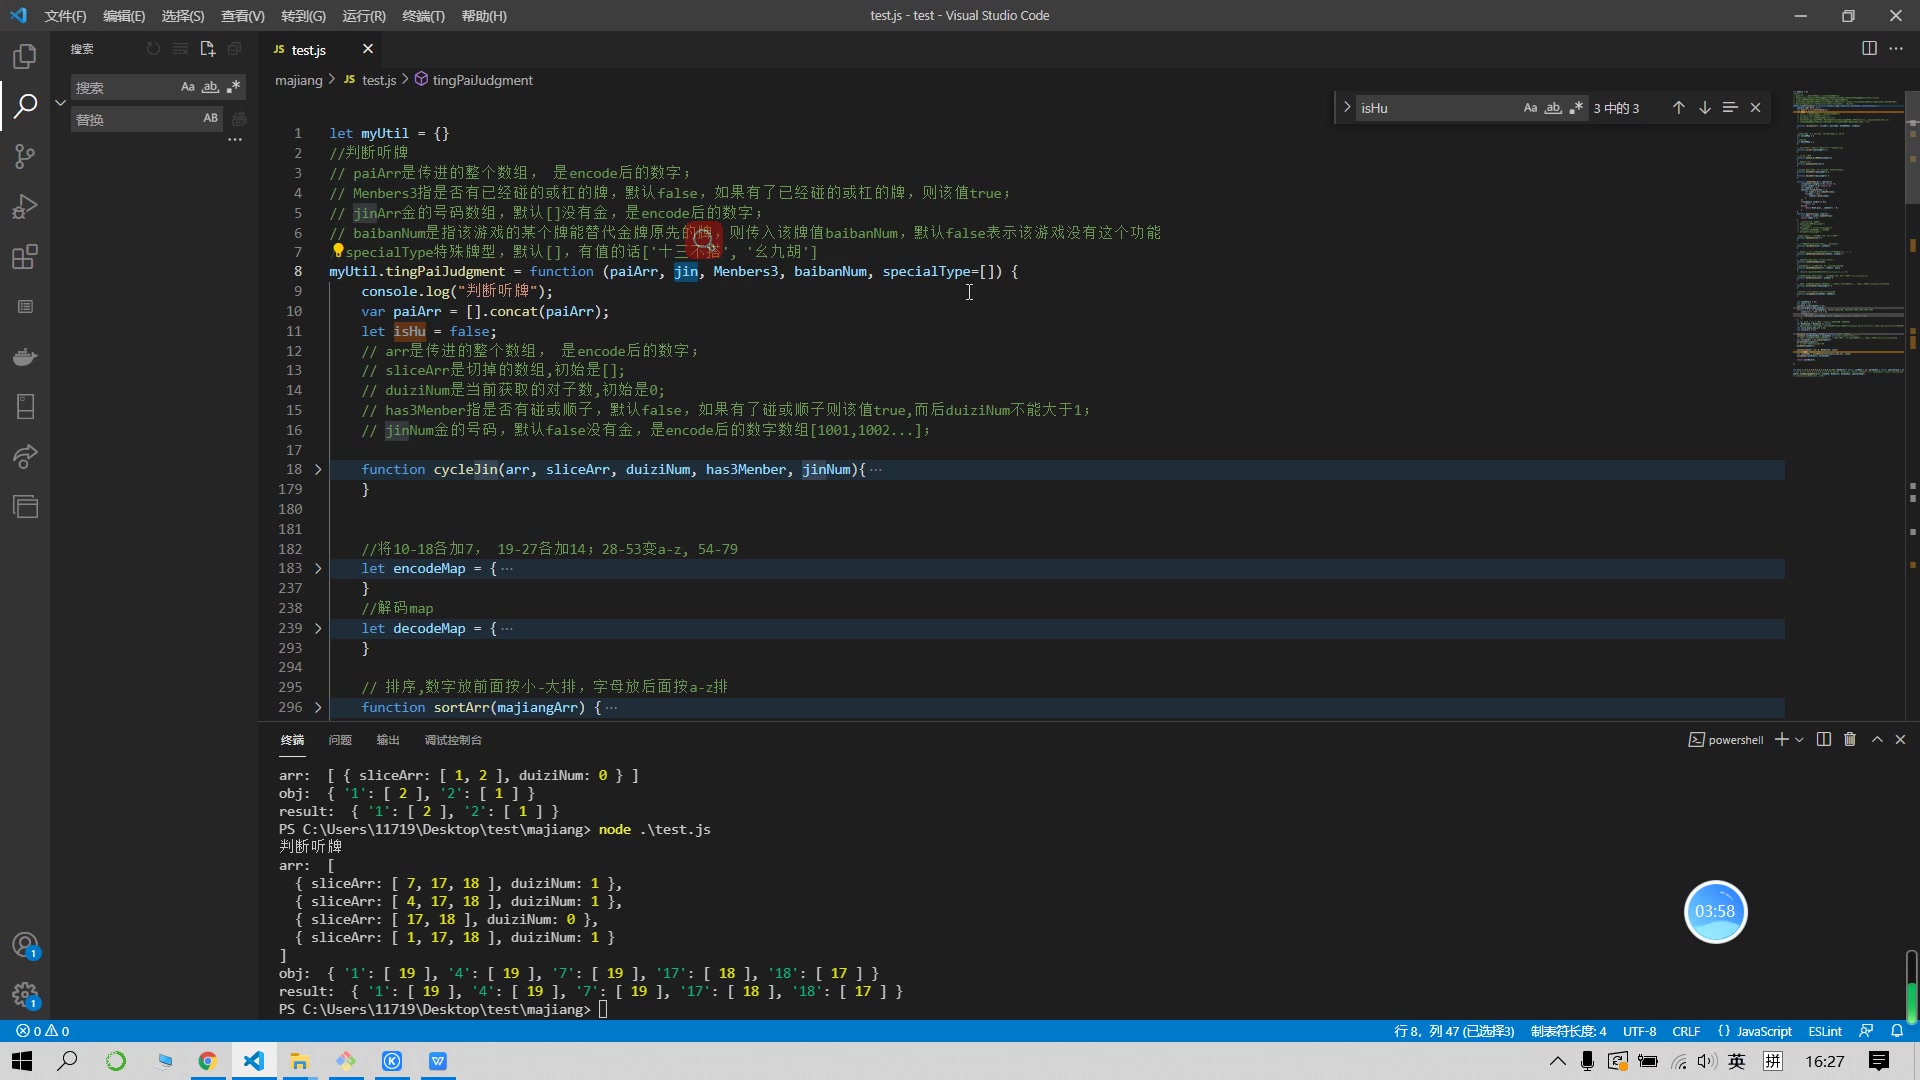
Task: Toggle search details ellipsis in sidebar
Action: 235,141
